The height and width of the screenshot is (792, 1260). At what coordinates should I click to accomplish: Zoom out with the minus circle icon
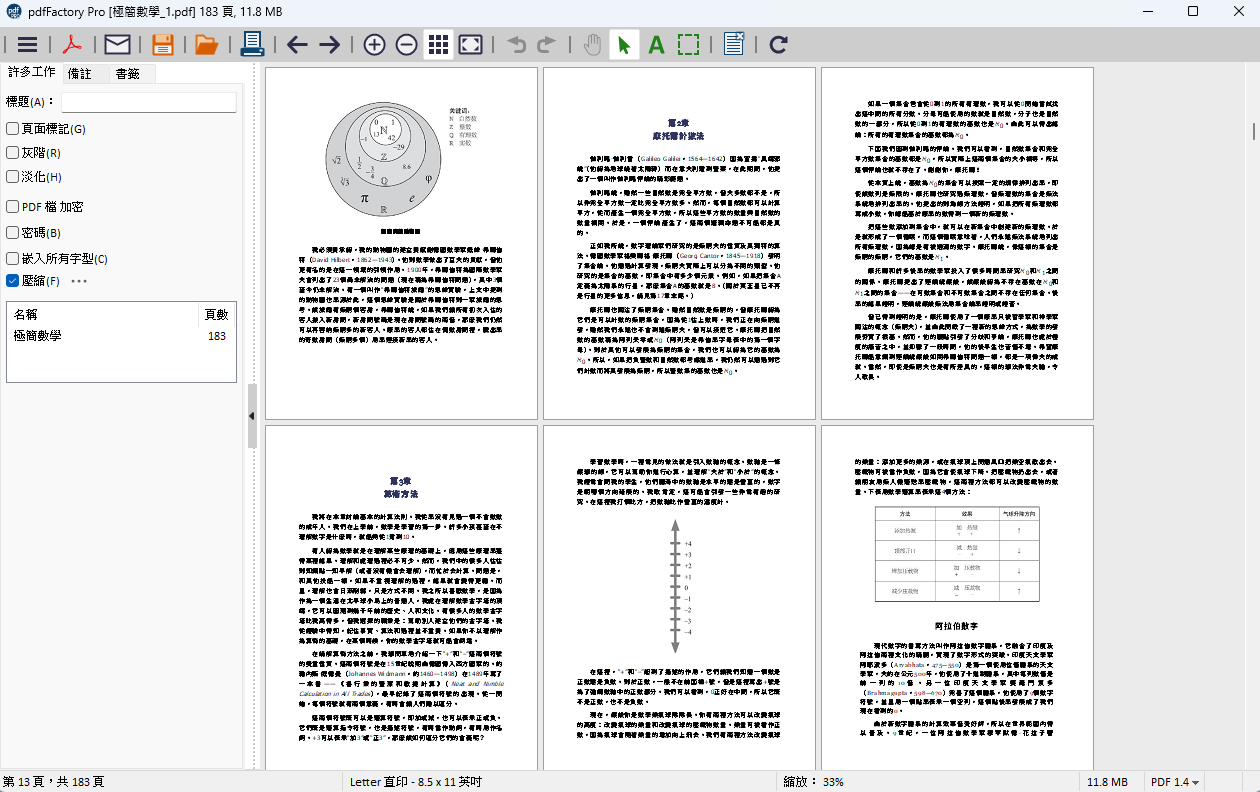tap(406, 44)
